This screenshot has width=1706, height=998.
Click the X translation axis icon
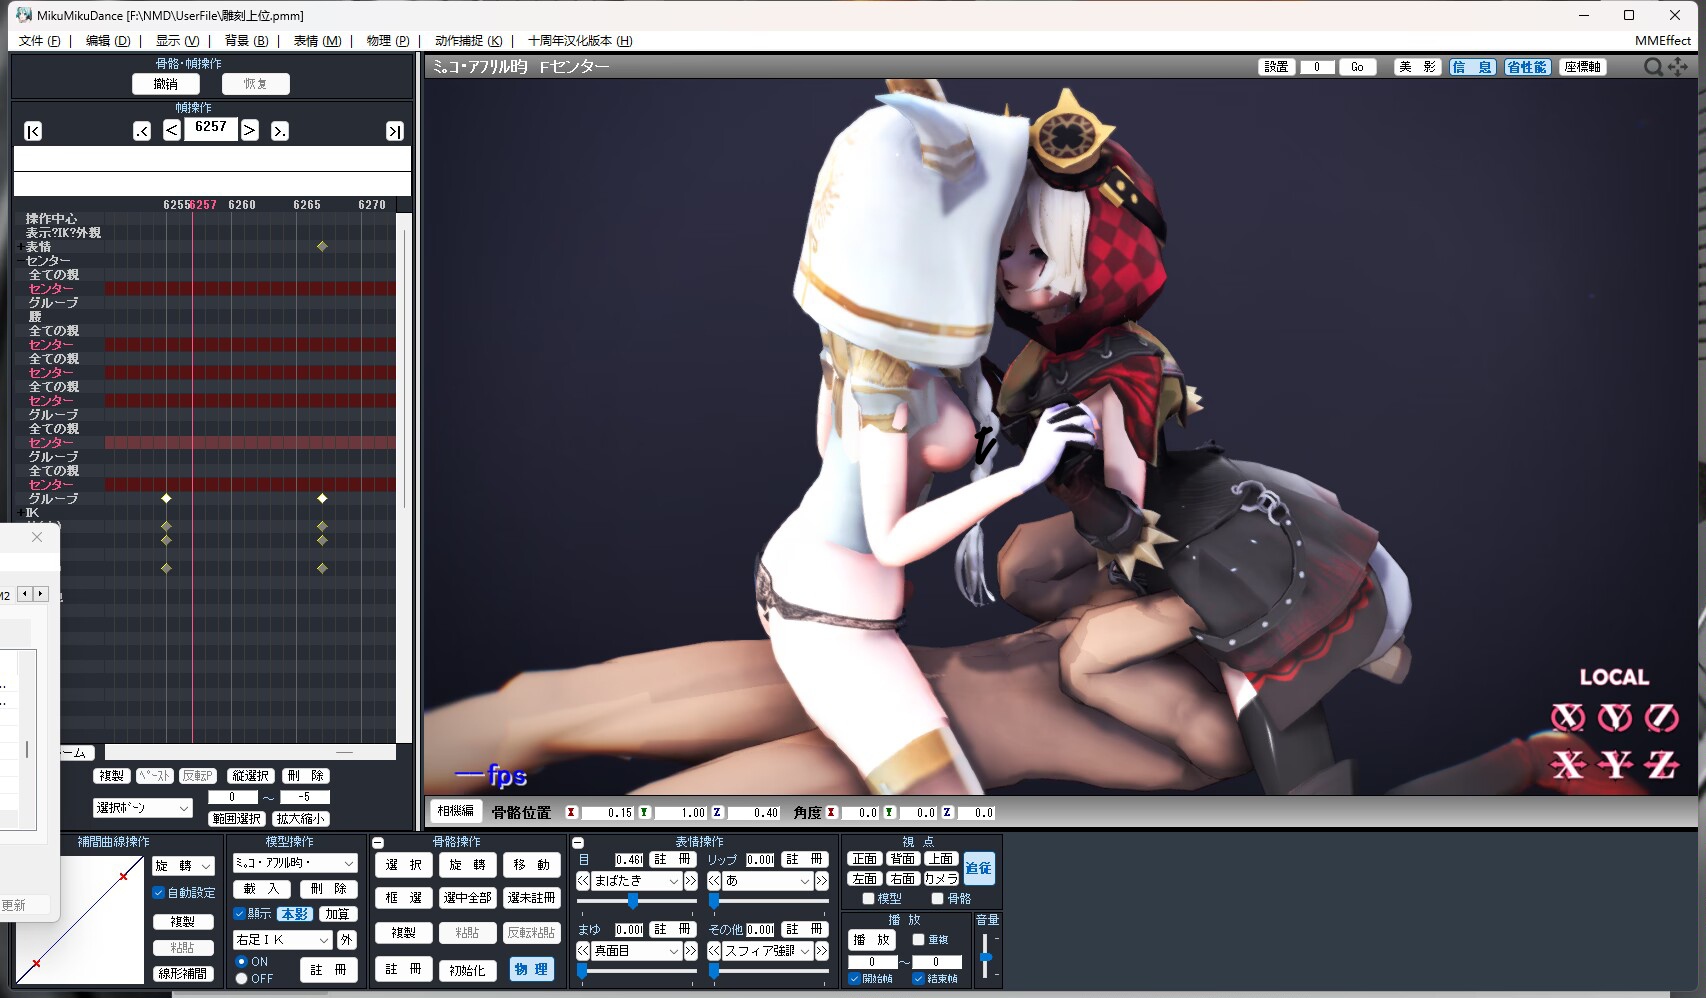click(1568, 765)
